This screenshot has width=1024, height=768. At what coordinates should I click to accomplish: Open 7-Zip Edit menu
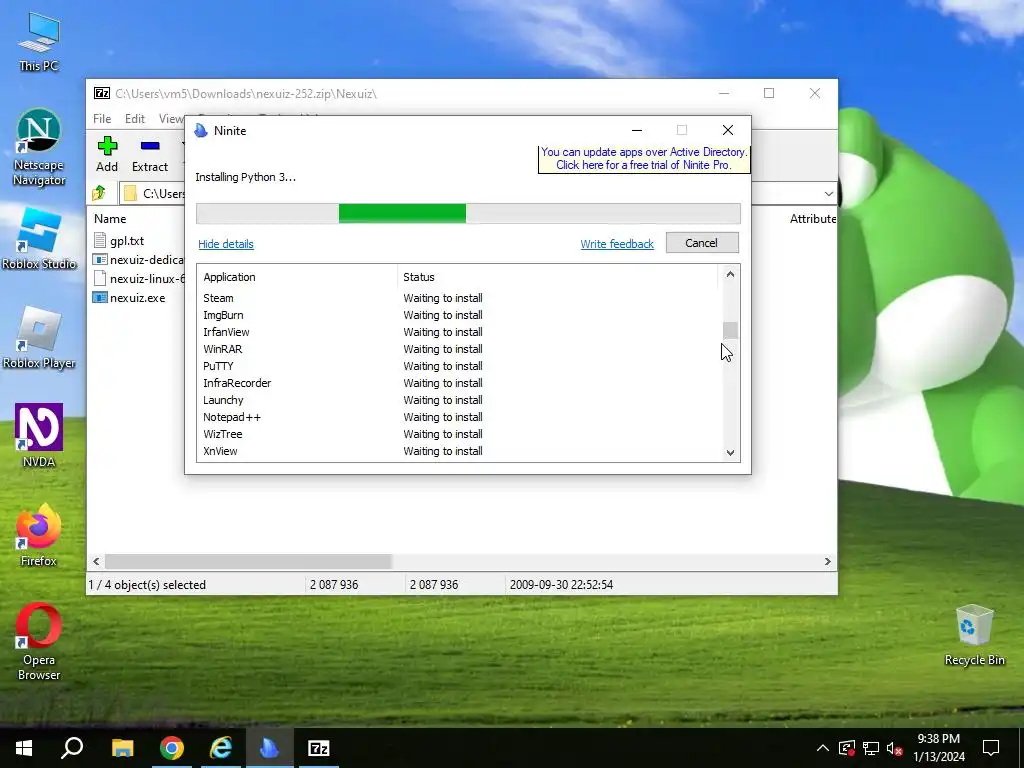[135, 119]
